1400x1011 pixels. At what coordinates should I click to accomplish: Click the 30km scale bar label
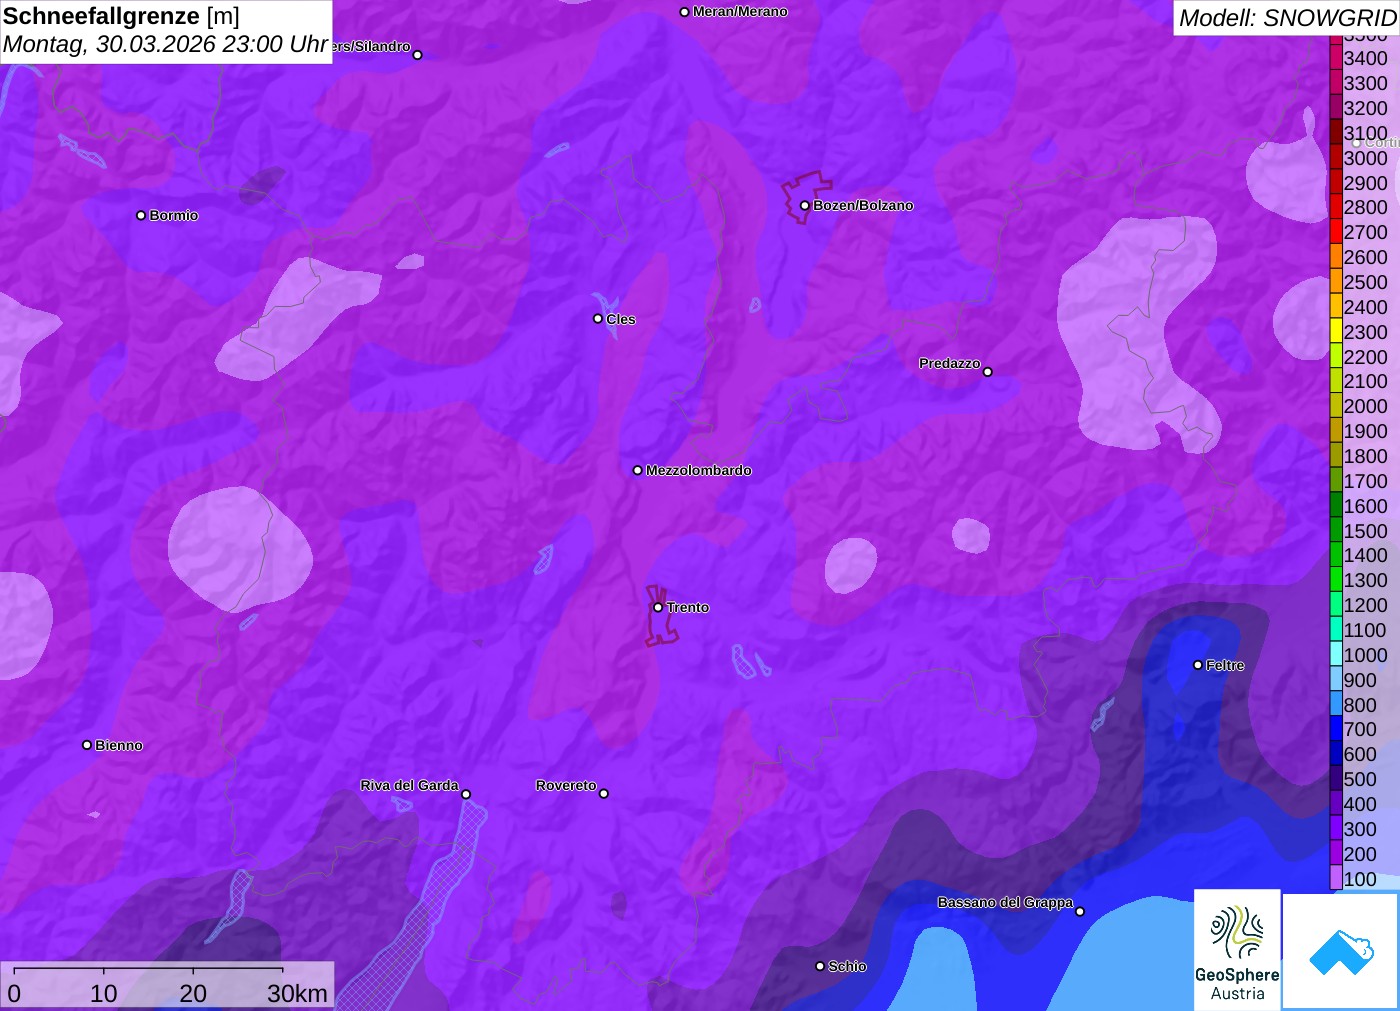297,993
